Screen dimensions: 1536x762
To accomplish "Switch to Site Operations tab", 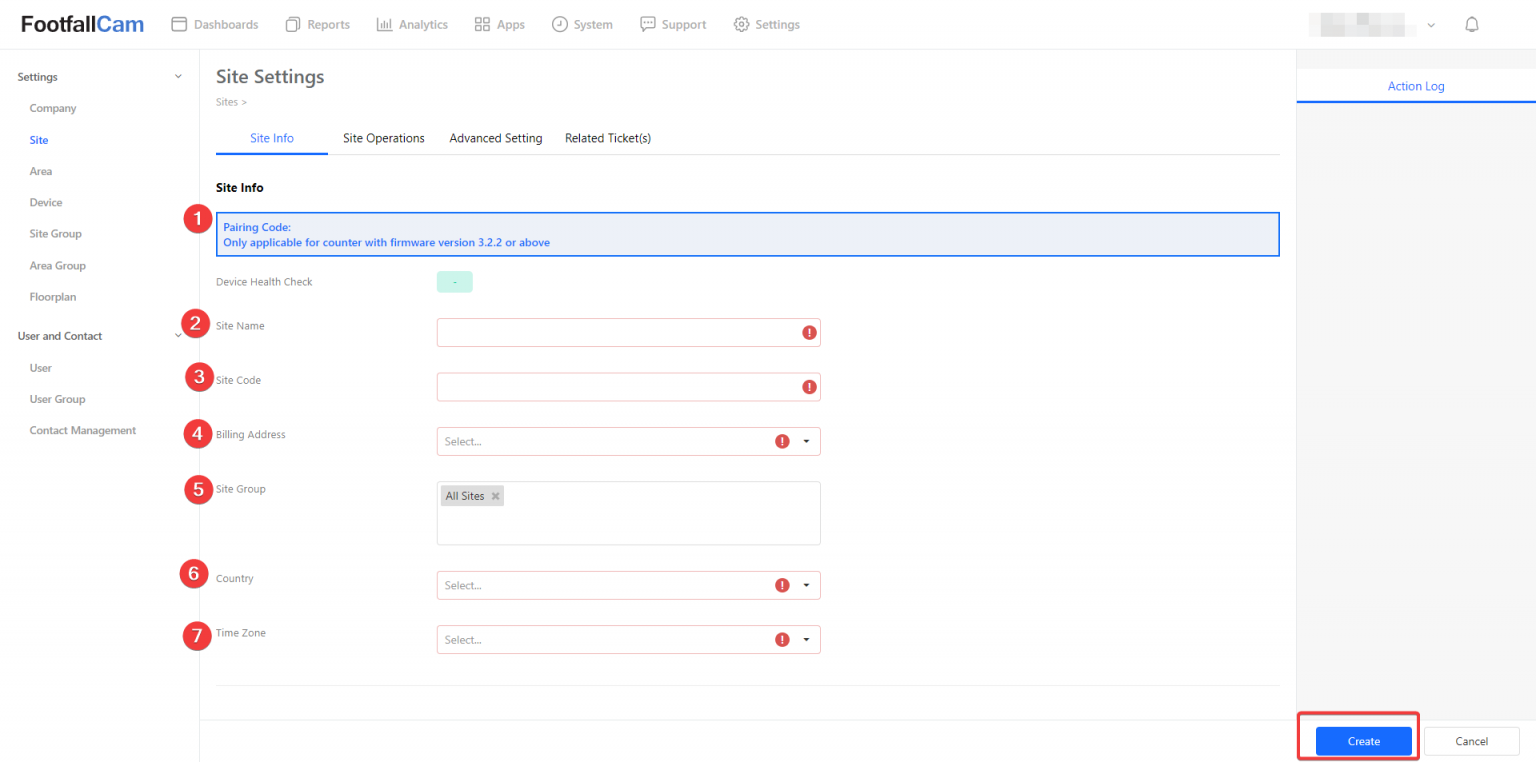I will (383, 138).
